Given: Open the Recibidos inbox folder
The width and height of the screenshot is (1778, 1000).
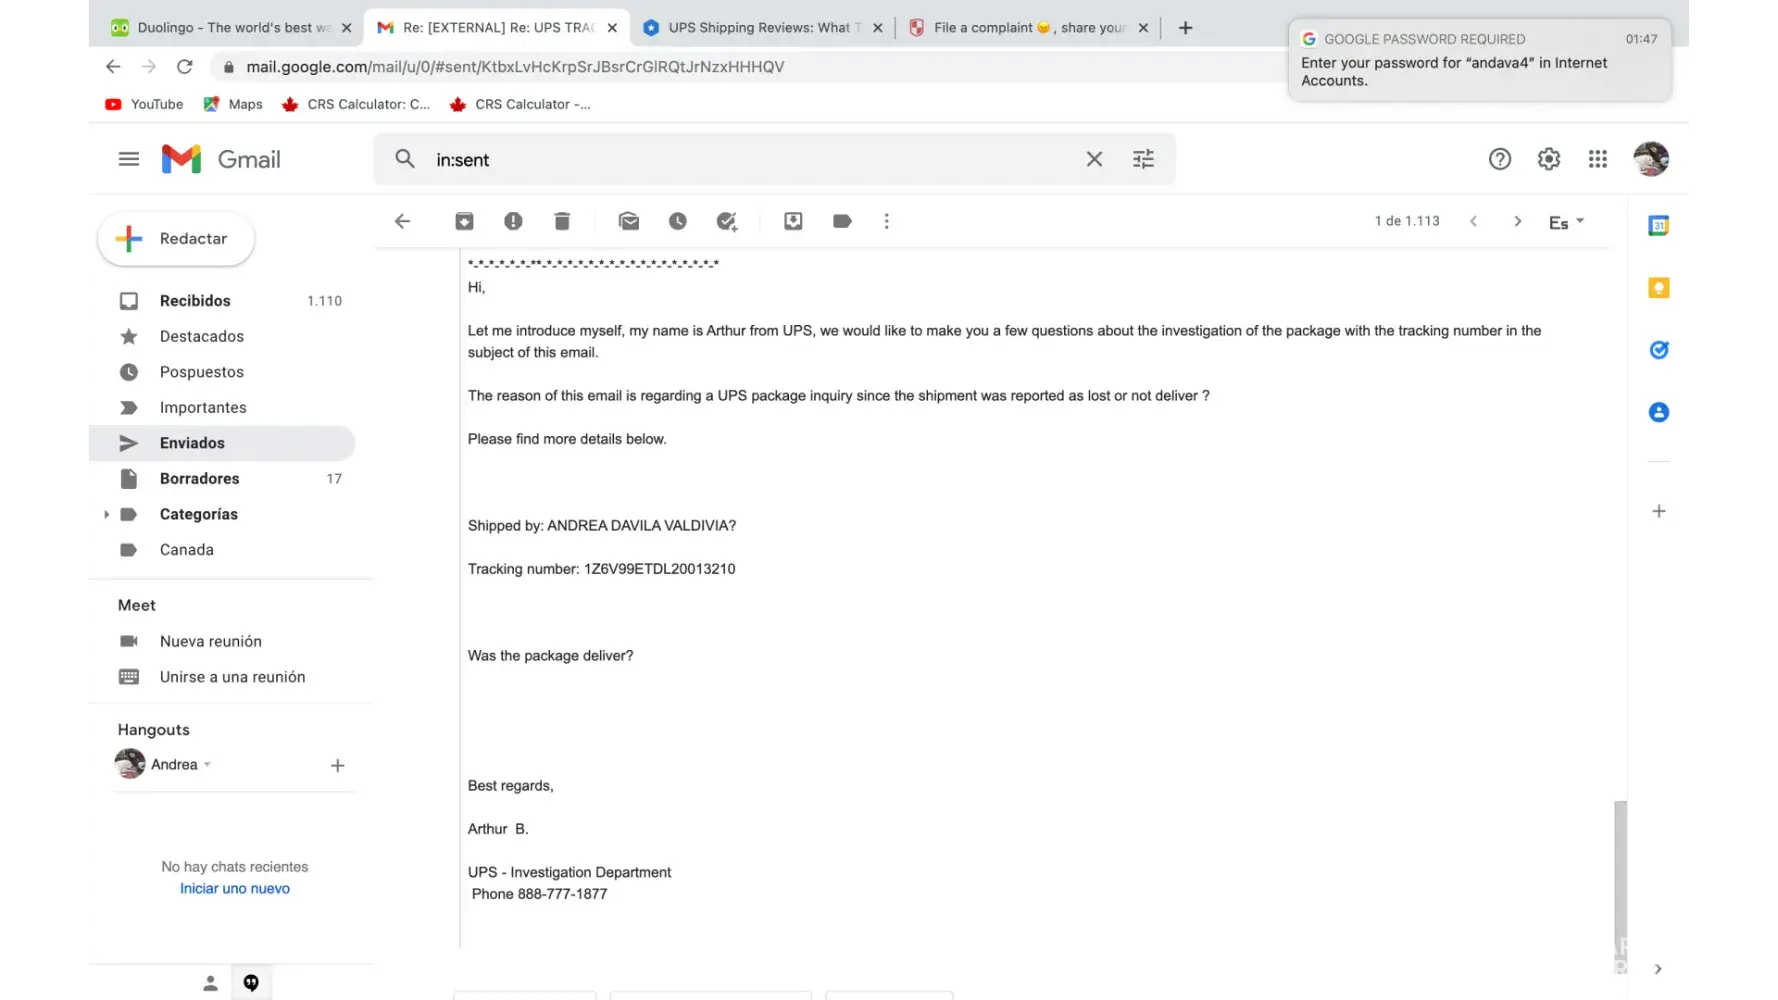Looking at the screenshot, I should click(195, 301).
